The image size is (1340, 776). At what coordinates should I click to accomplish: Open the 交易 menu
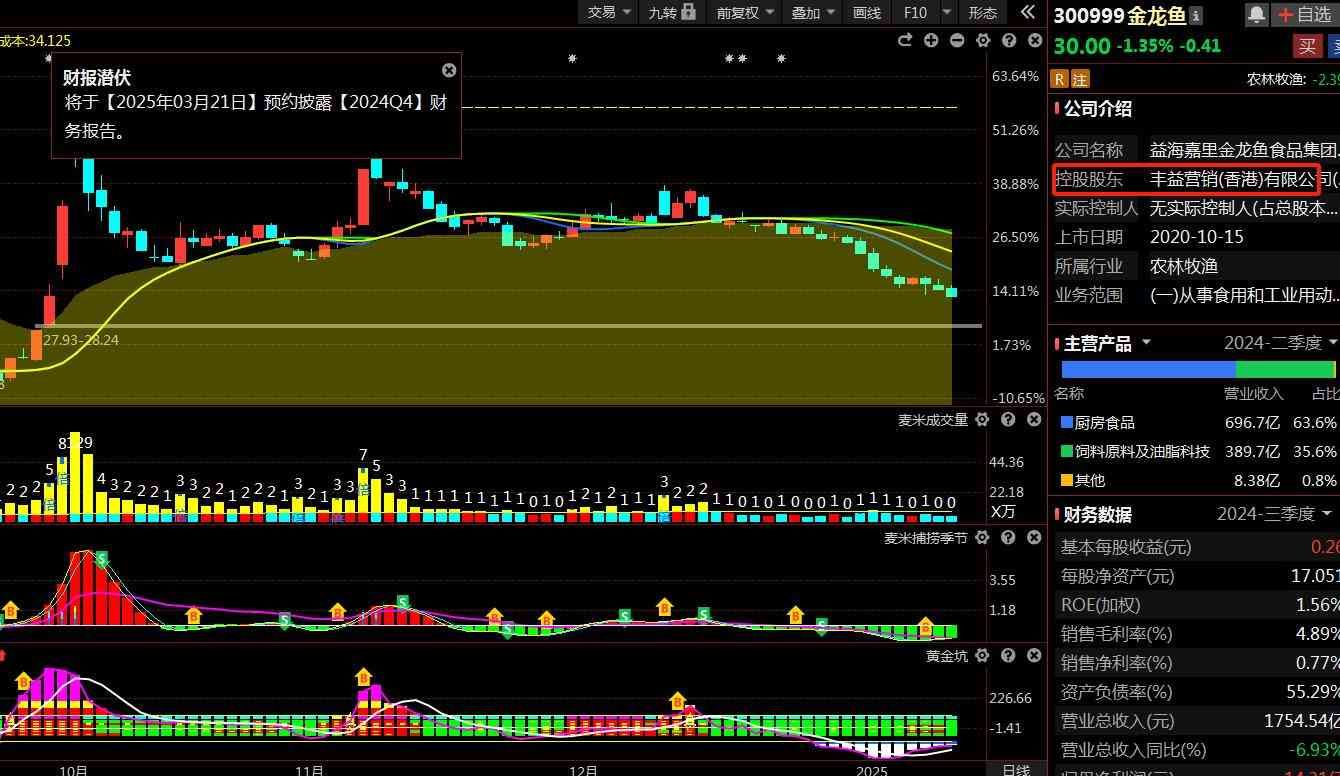pyautogui.click(x=609, y=12)
